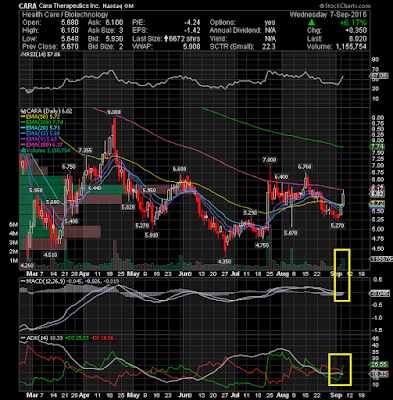The image size is (393, 400).
Task: Click the 9.000 price peak label
Action: [114, 113]
